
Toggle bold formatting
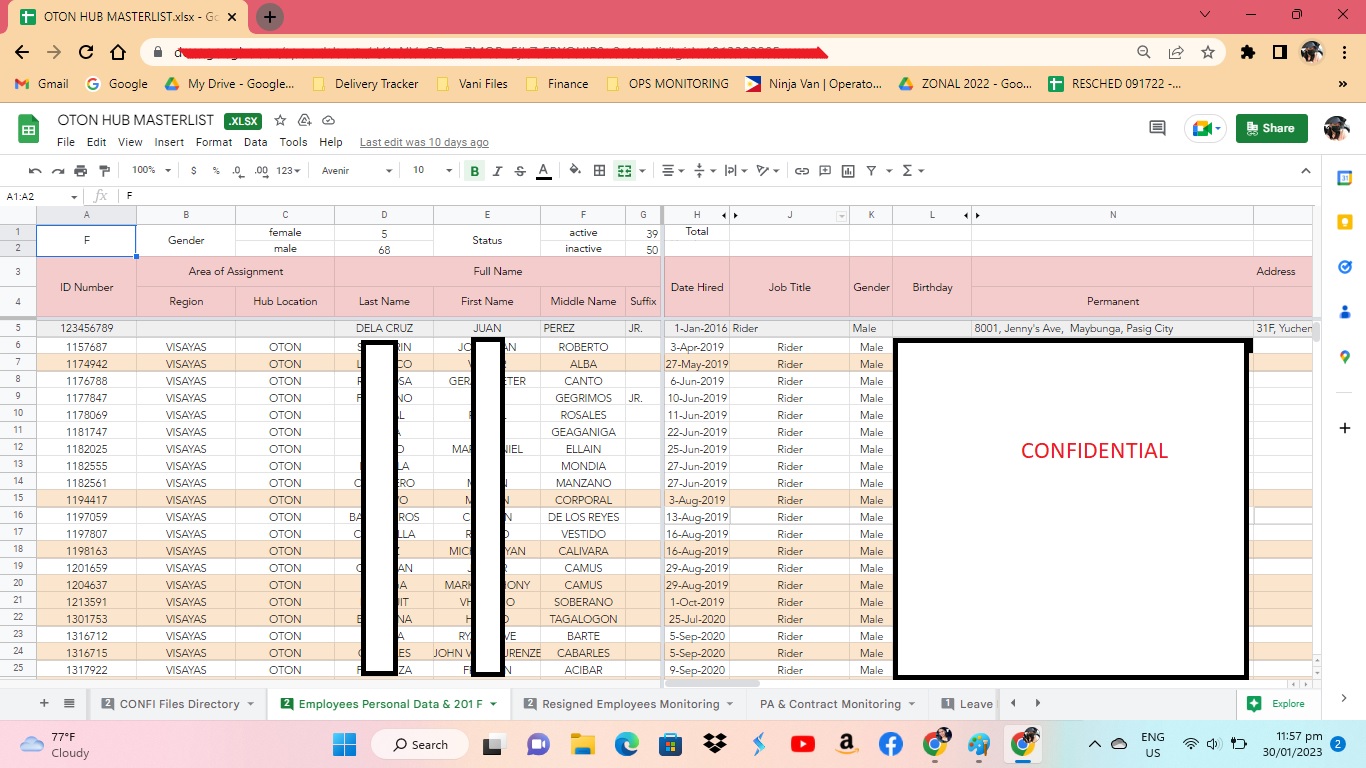coord(474,171)
